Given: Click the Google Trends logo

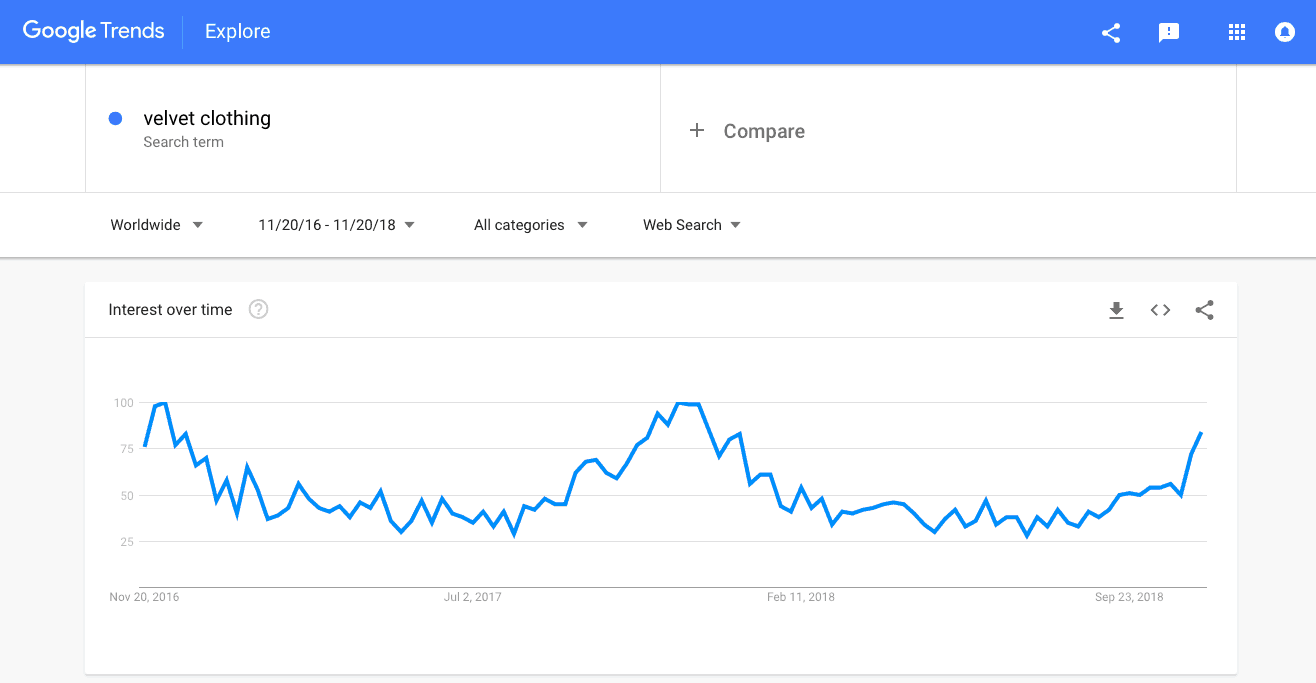Looking at the screenshot, I should (x=93, y=31).
